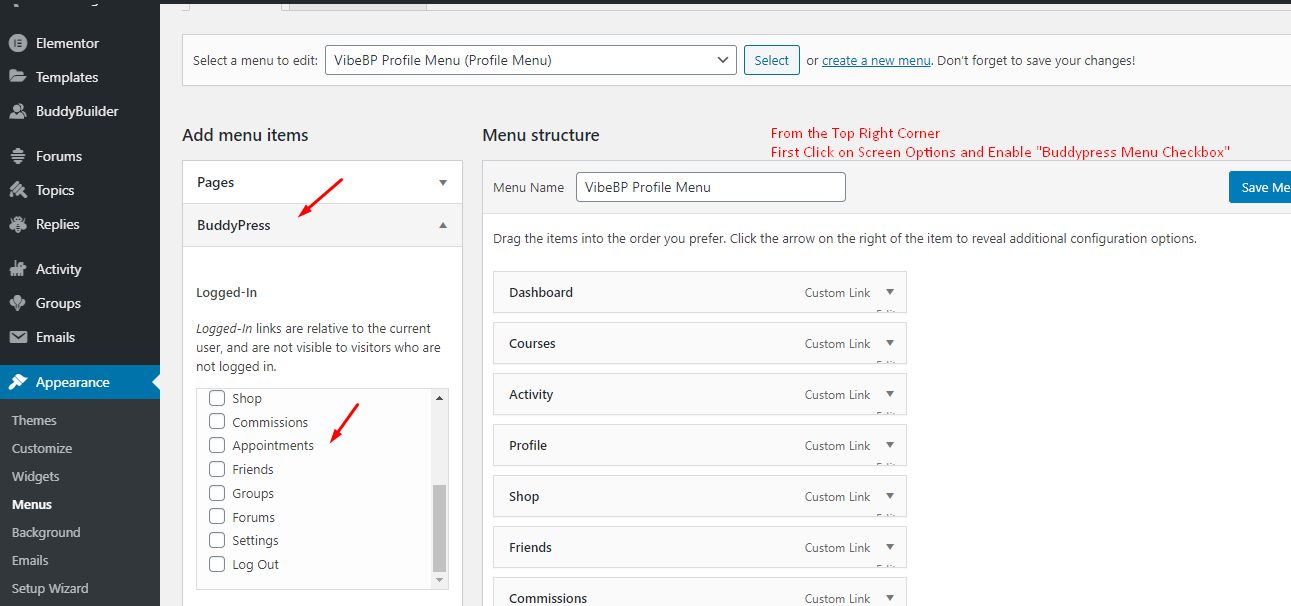Expand the Profile menu item arrow
This screenshot has width=1291, height=606.
[x=889, y=446]
